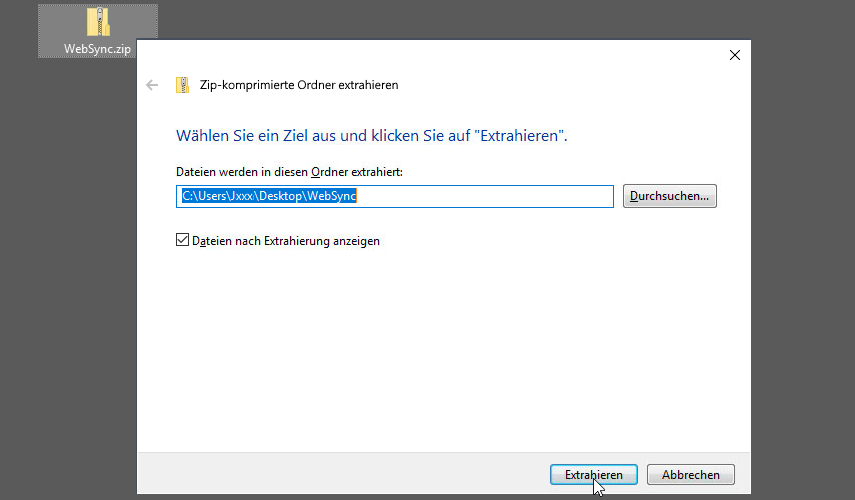
Task: Click the back arrow in extraction wizard
Action: [152, 85]
